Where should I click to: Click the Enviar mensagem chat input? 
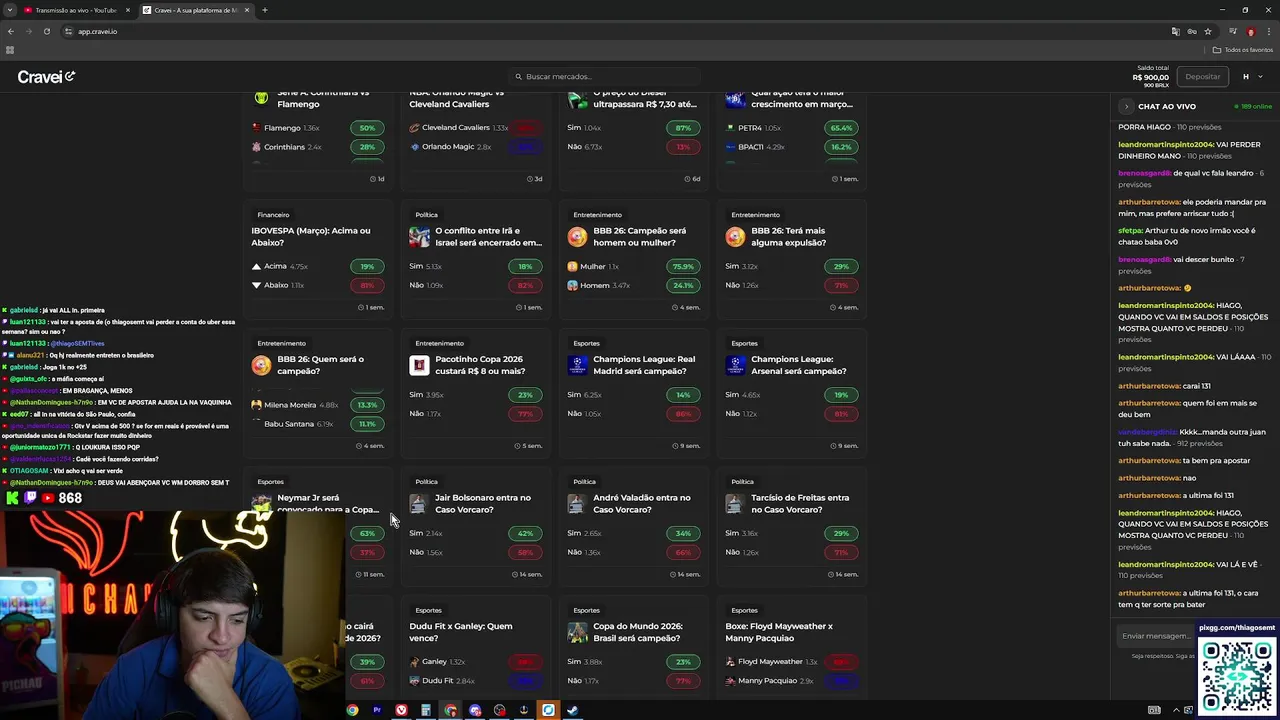pos(1156,636)
